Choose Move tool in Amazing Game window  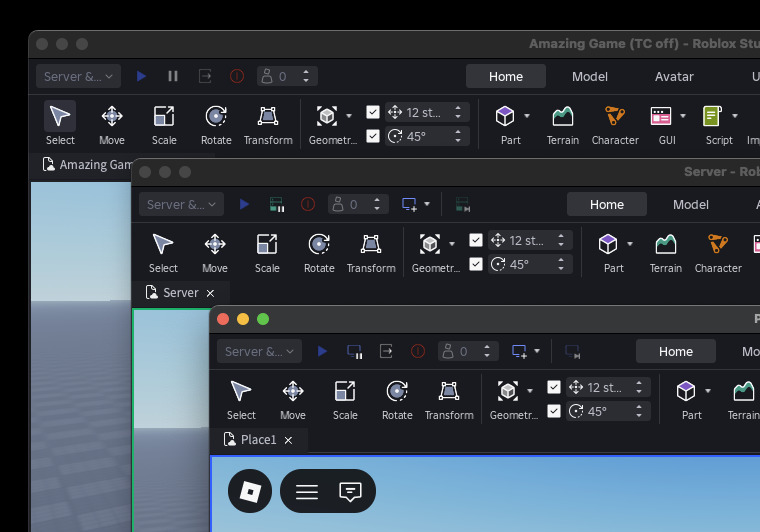pyautogui.click(x=112, y=123)
